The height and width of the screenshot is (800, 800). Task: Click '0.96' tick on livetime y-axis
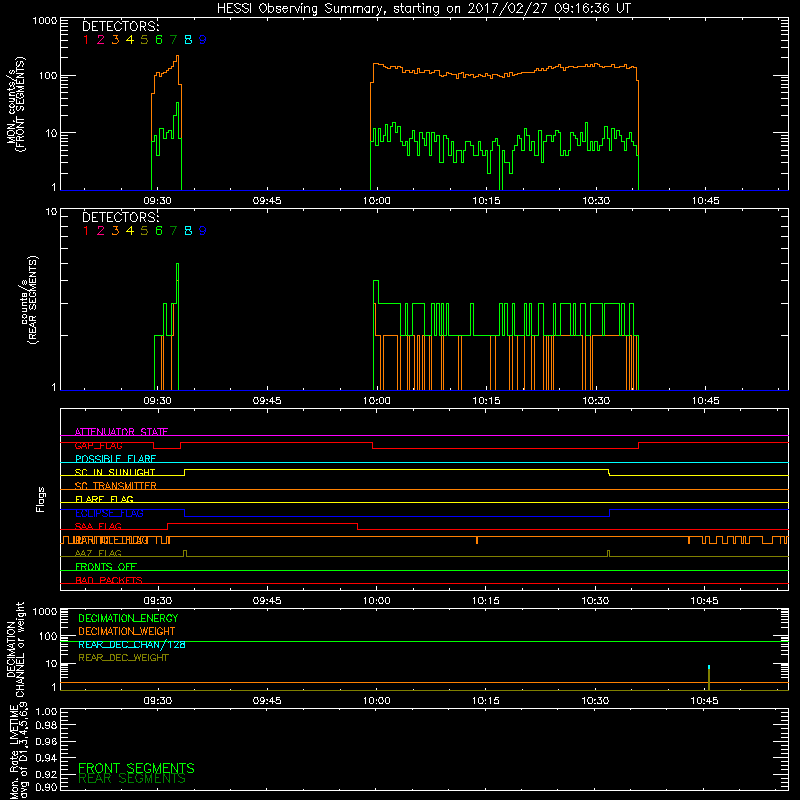pos(46,741)
